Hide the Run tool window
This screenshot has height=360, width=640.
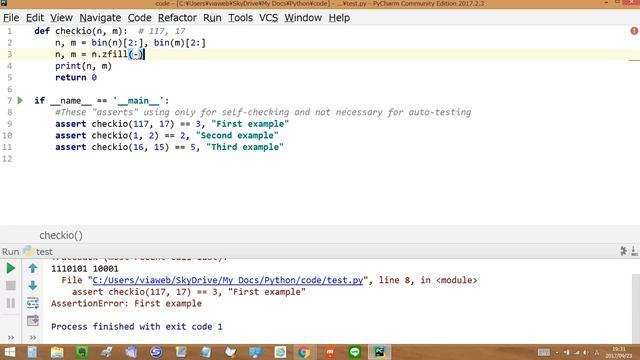[x=635, y=251]
